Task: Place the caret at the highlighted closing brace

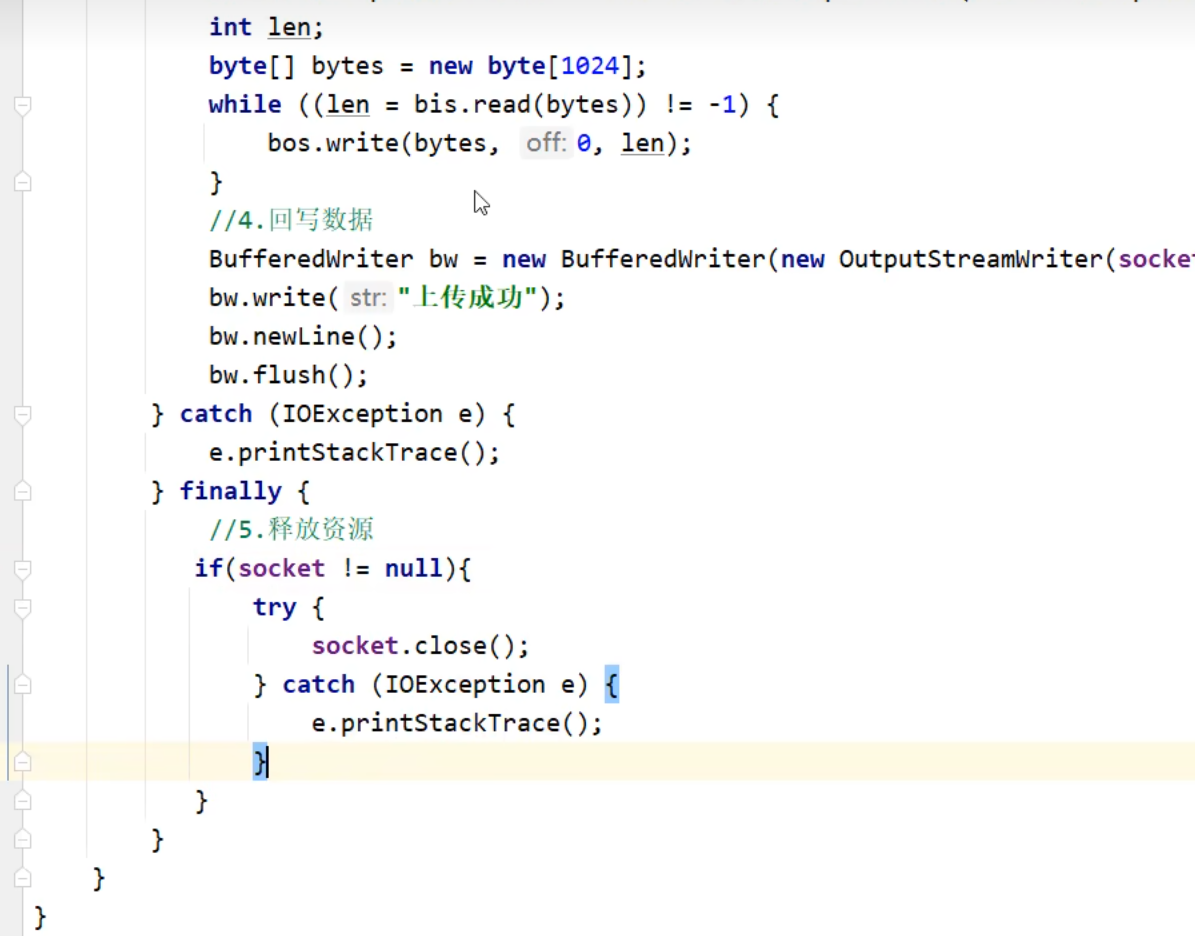Action: point(260,762)
